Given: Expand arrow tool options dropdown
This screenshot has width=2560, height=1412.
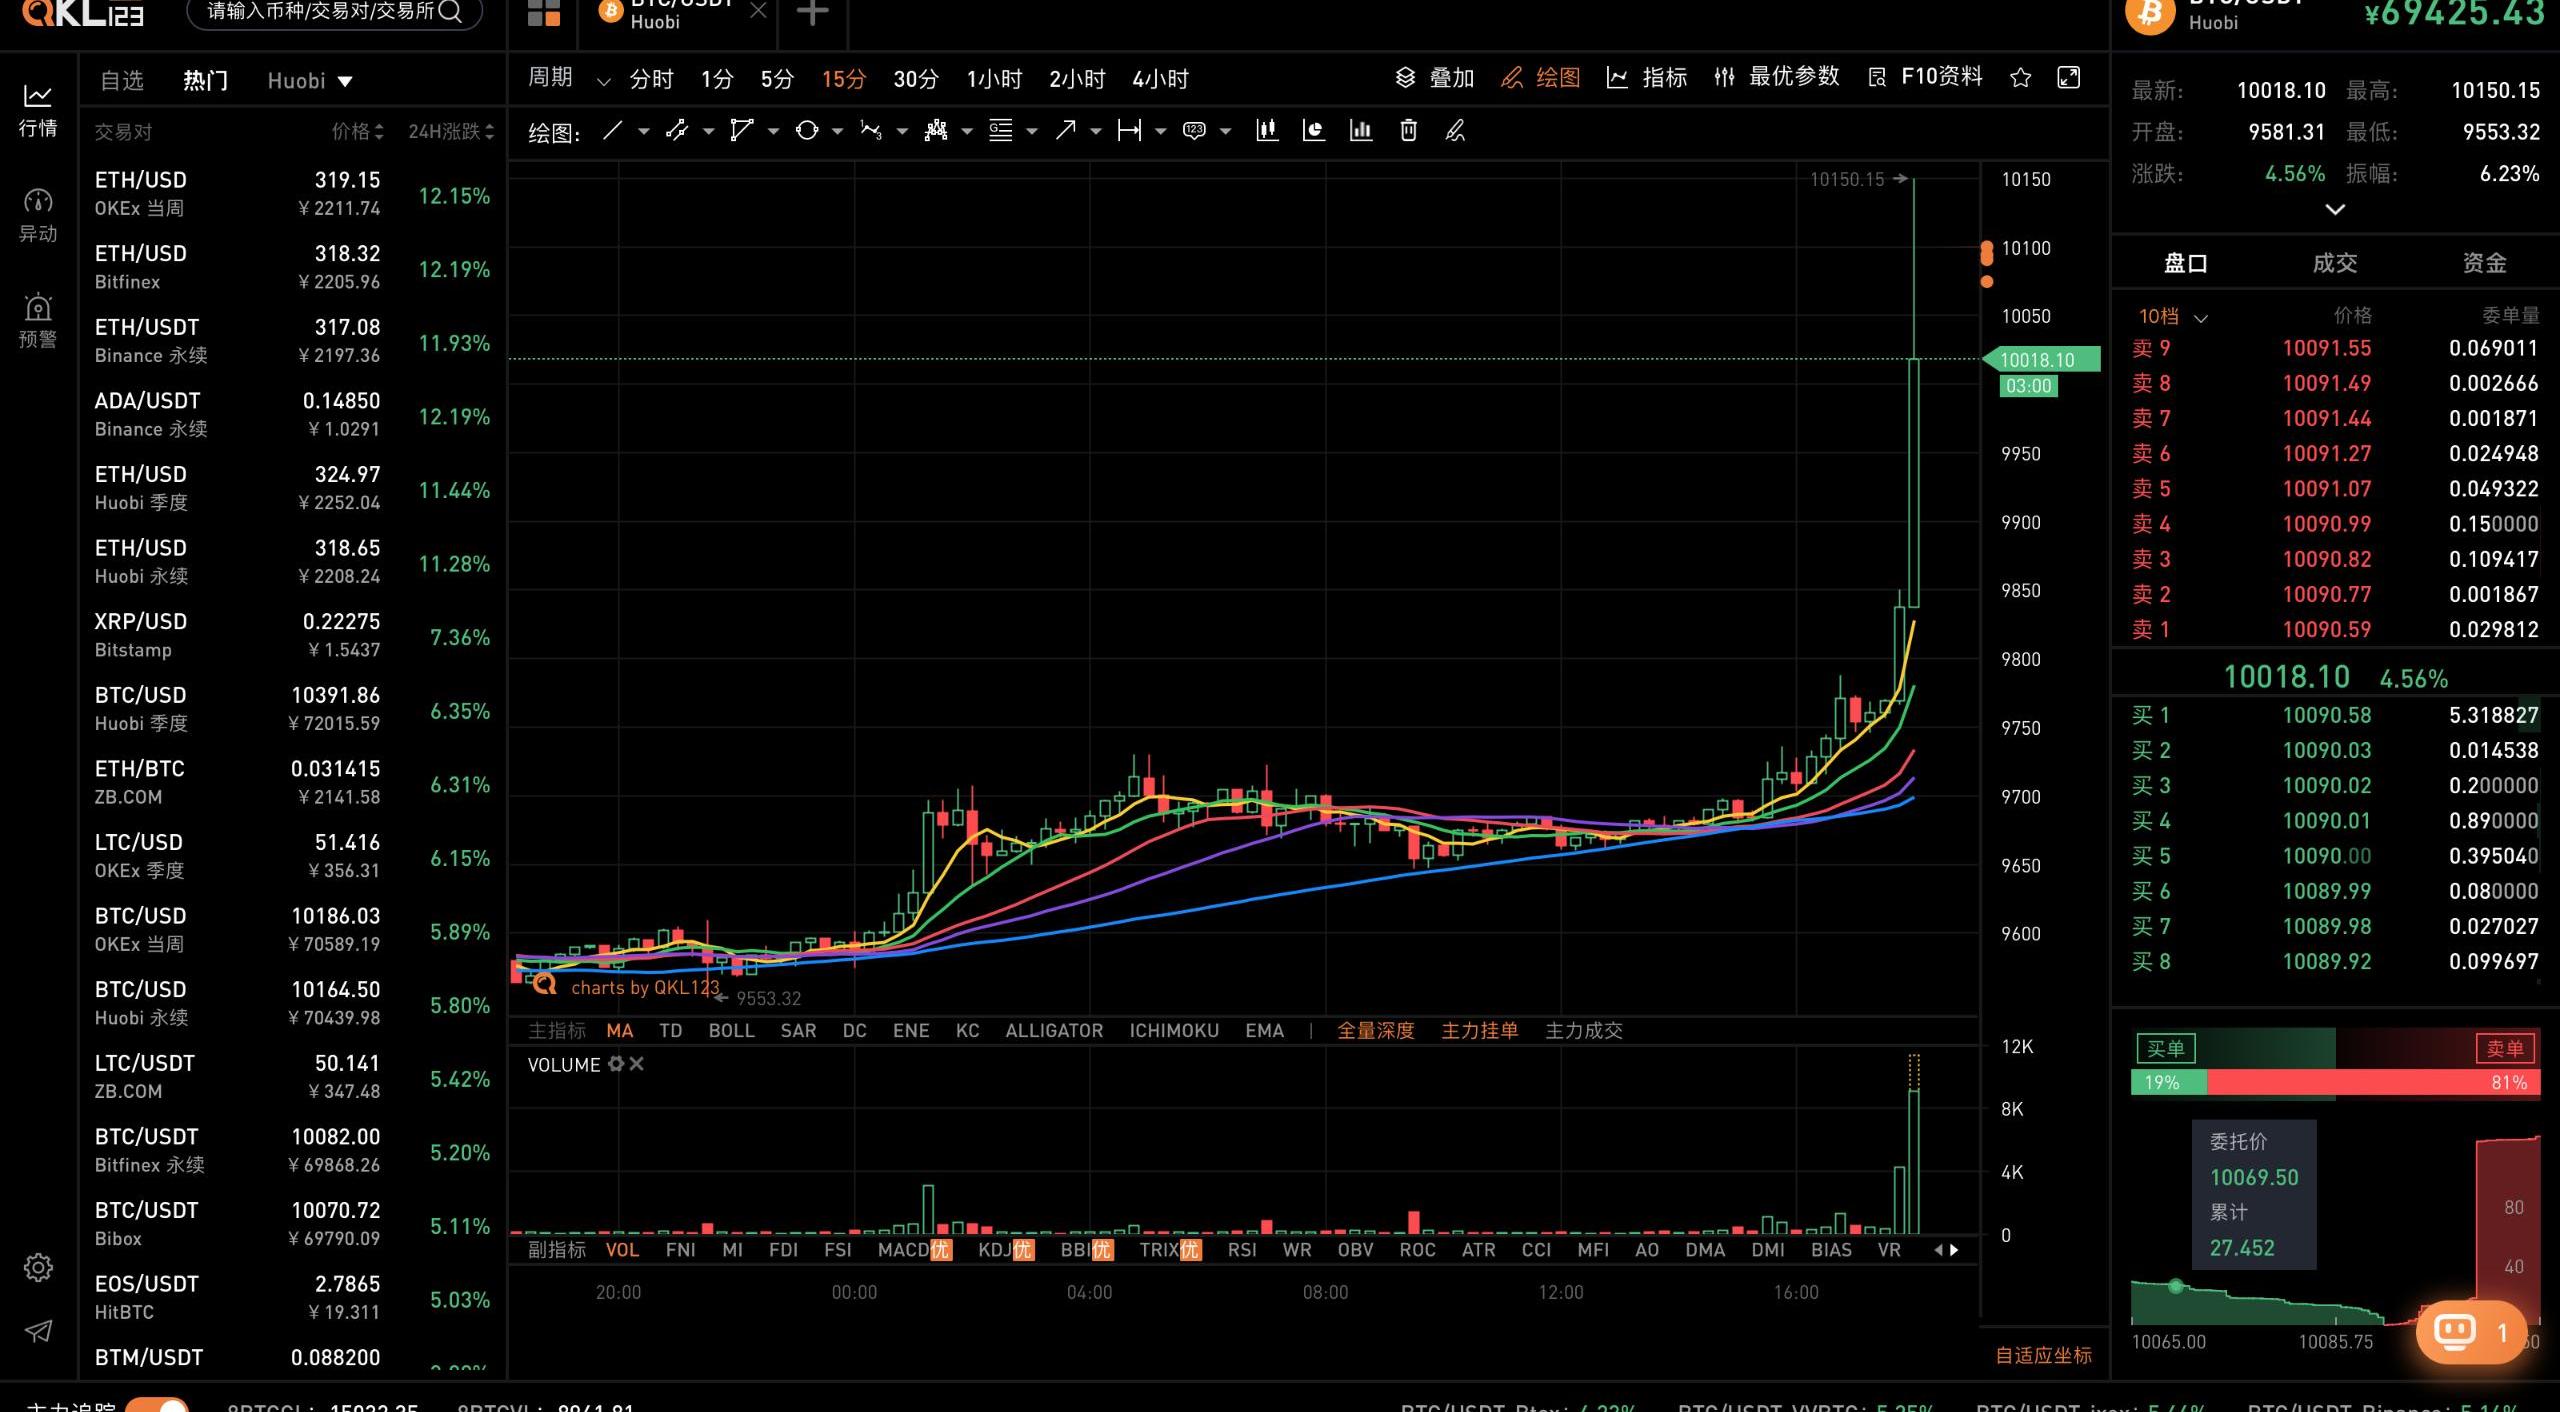Looking at the screenshot, I should coord(1095,131).
